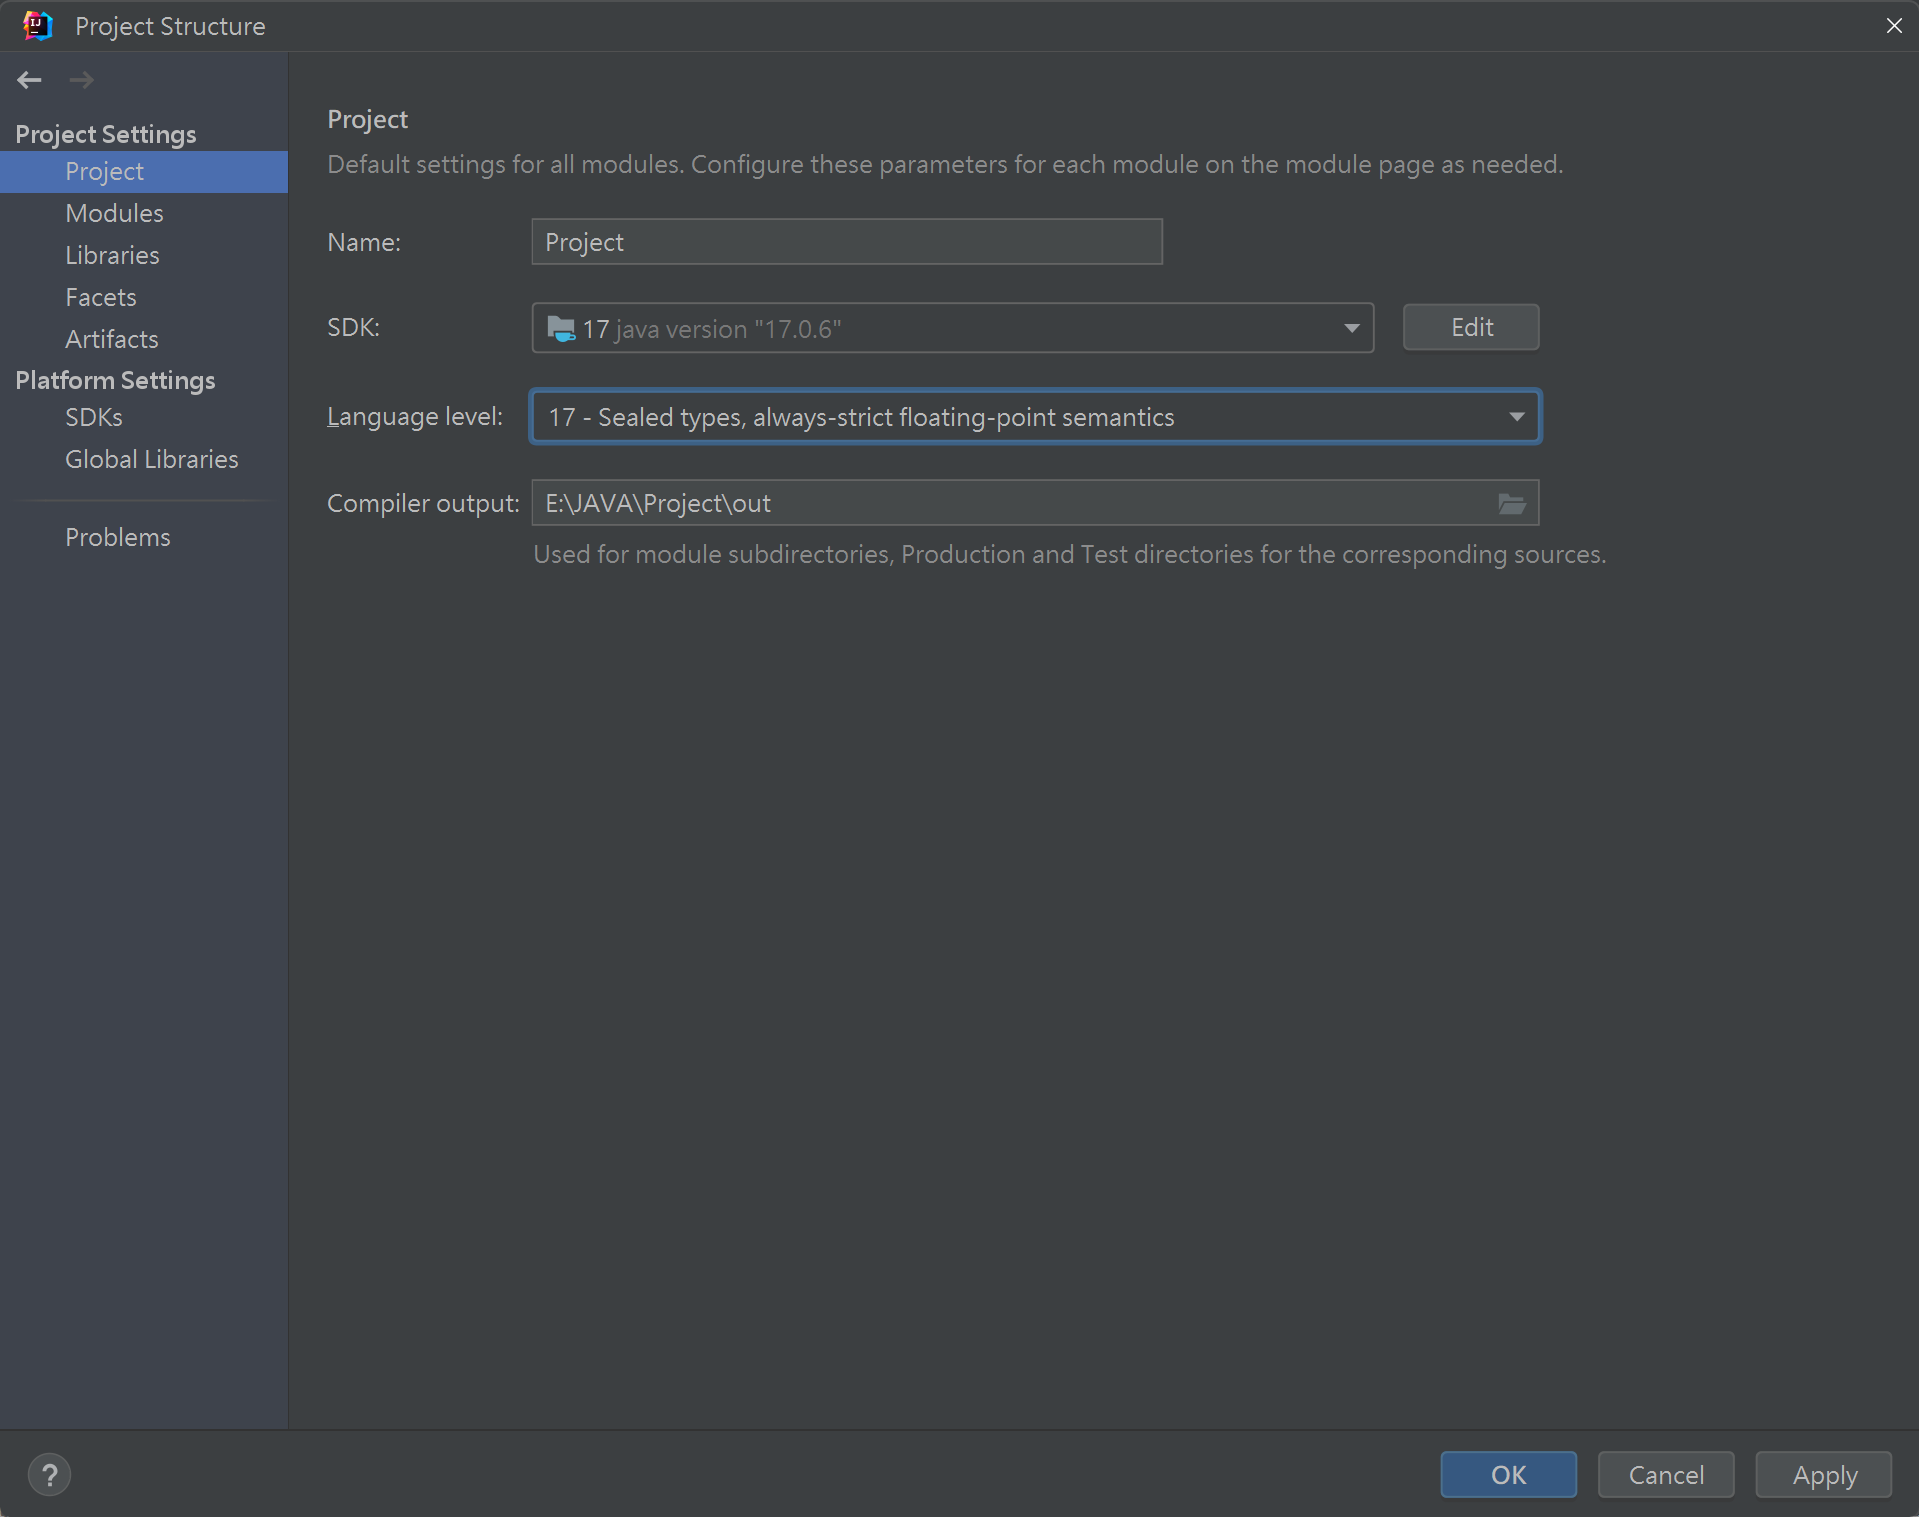Open Global Libraries page

click(144, 459)
